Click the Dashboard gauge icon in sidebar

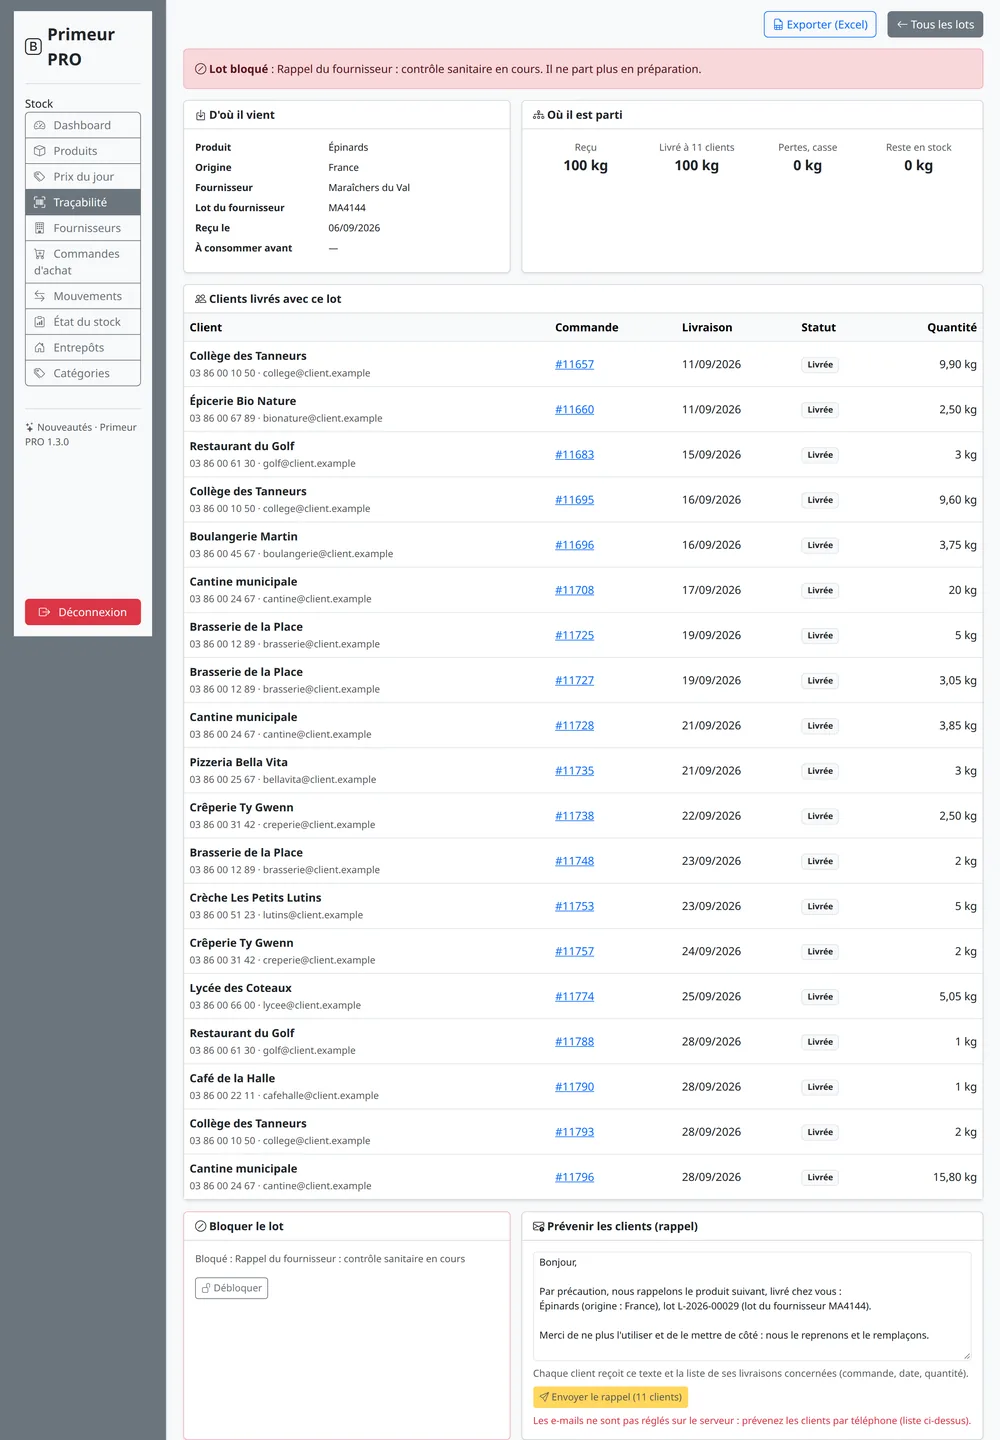40,125
